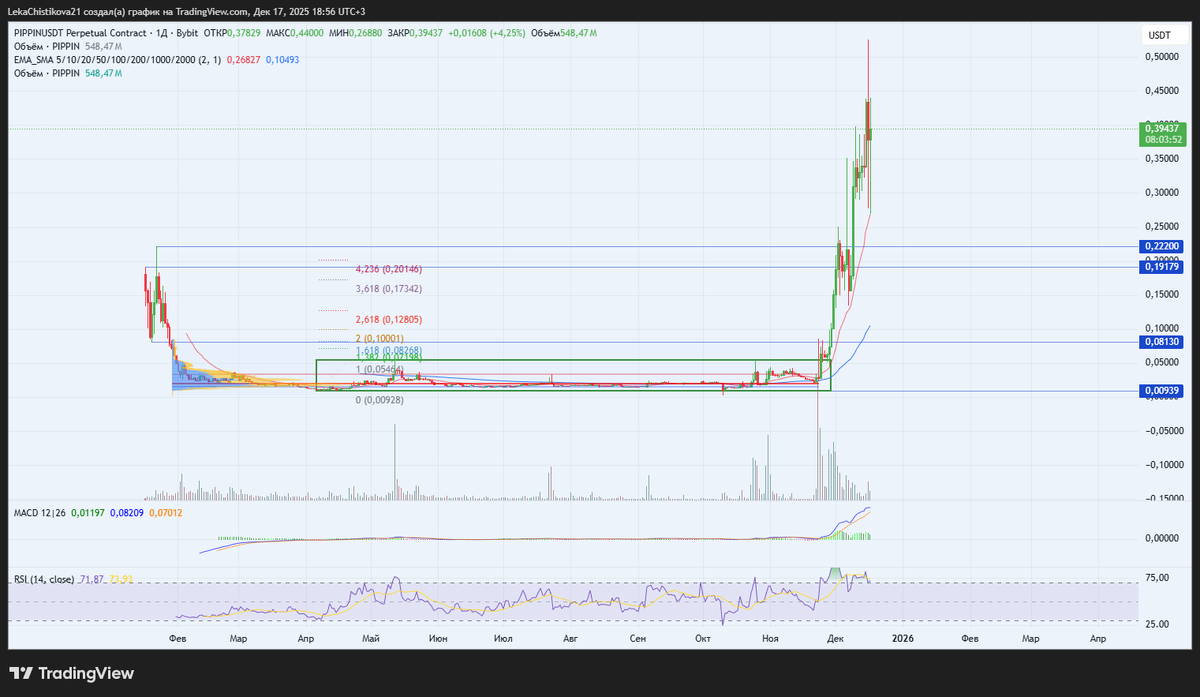
Task: Click the PIPPINUSDT Perpetual Contract symbol title
Action: pyautogui.click(x=78, y=33)
